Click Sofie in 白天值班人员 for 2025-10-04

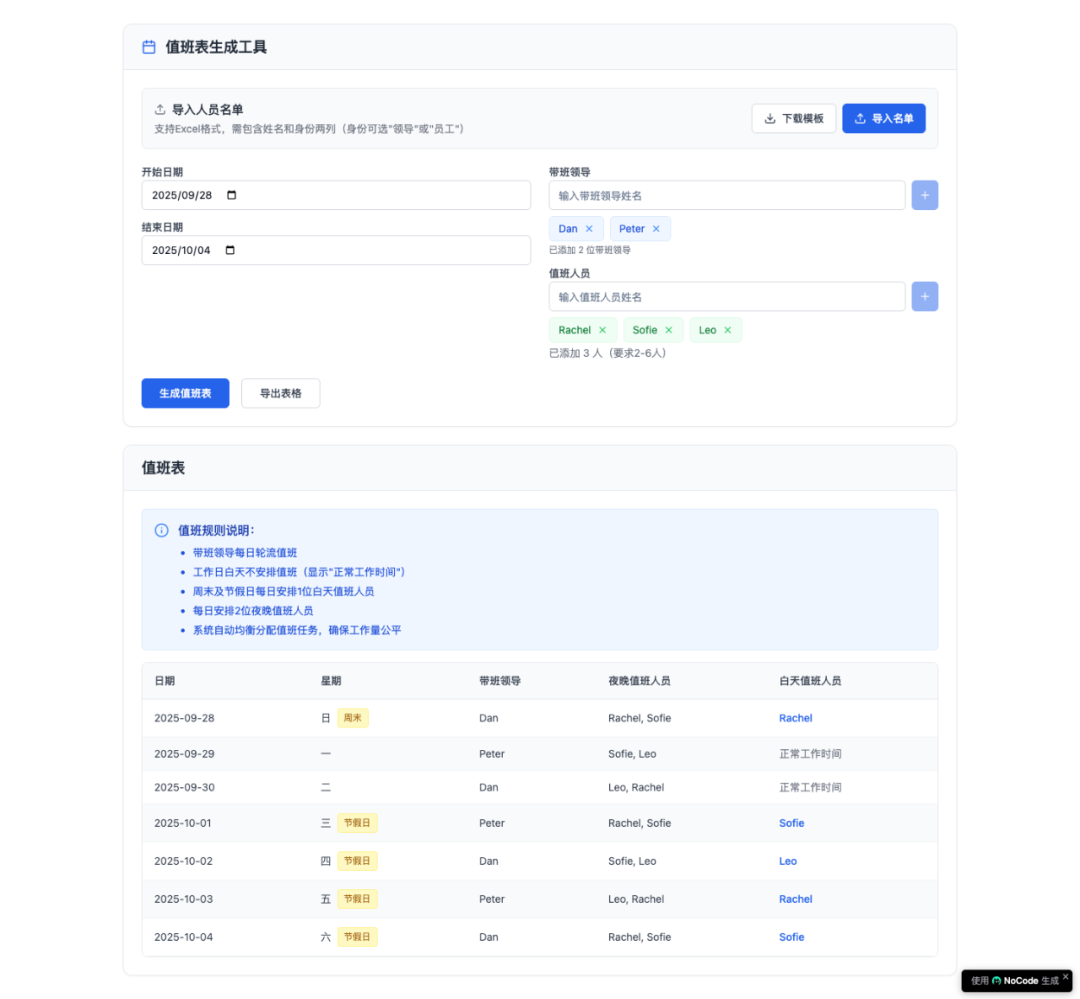(x=791, y=937)
